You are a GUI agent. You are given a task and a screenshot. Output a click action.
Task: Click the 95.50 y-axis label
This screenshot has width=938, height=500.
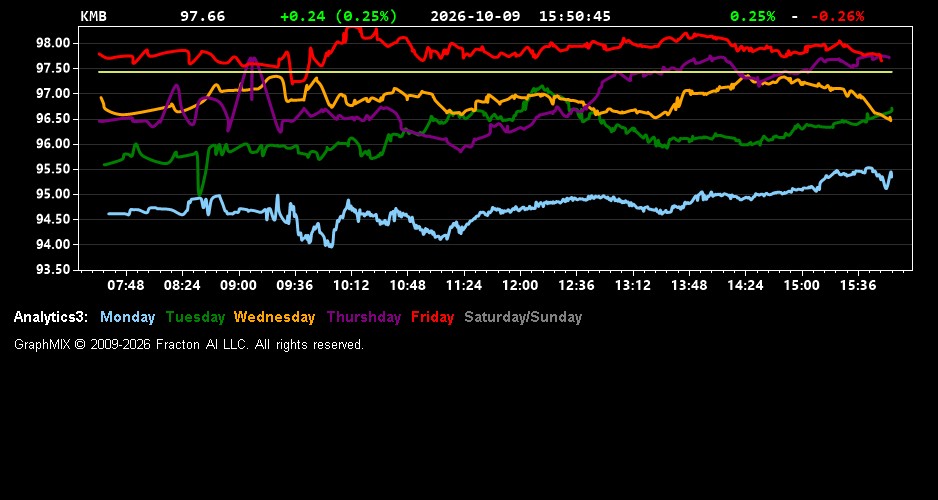54,169
